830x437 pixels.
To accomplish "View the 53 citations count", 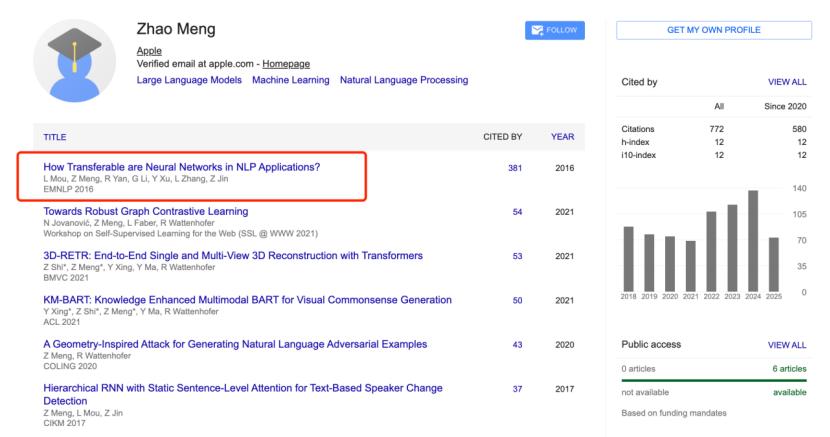I will click(x=517, y=257).
